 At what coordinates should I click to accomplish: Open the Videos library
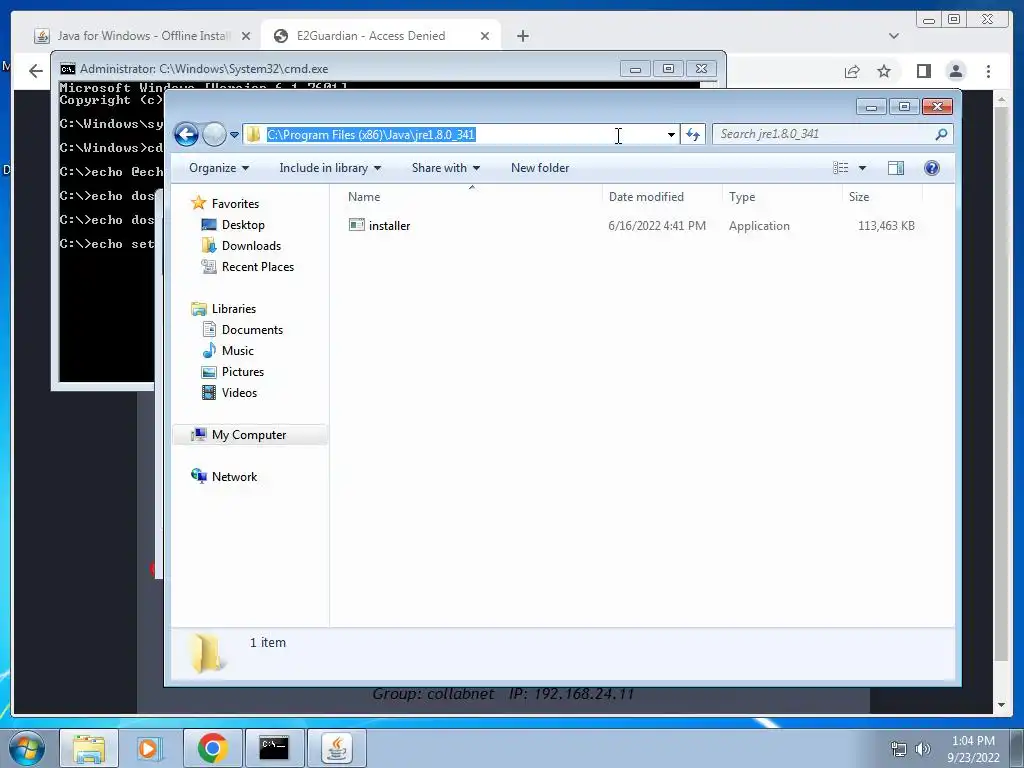[x=239, y=392]
